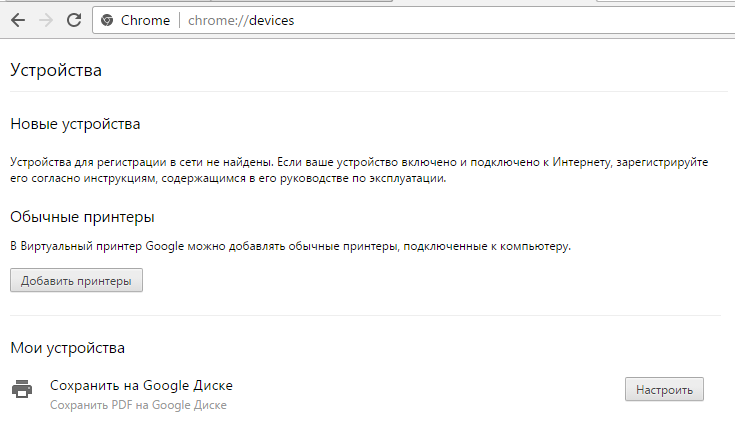Go back with the browser back arrow
This screenshot has width=735, height=430.
(18, 20)
